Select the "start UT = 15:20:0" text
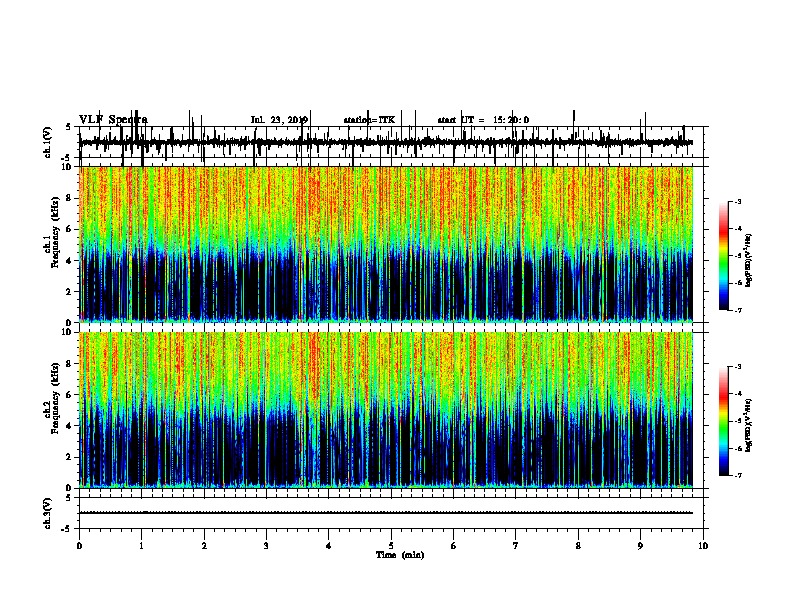 (483, 120)
